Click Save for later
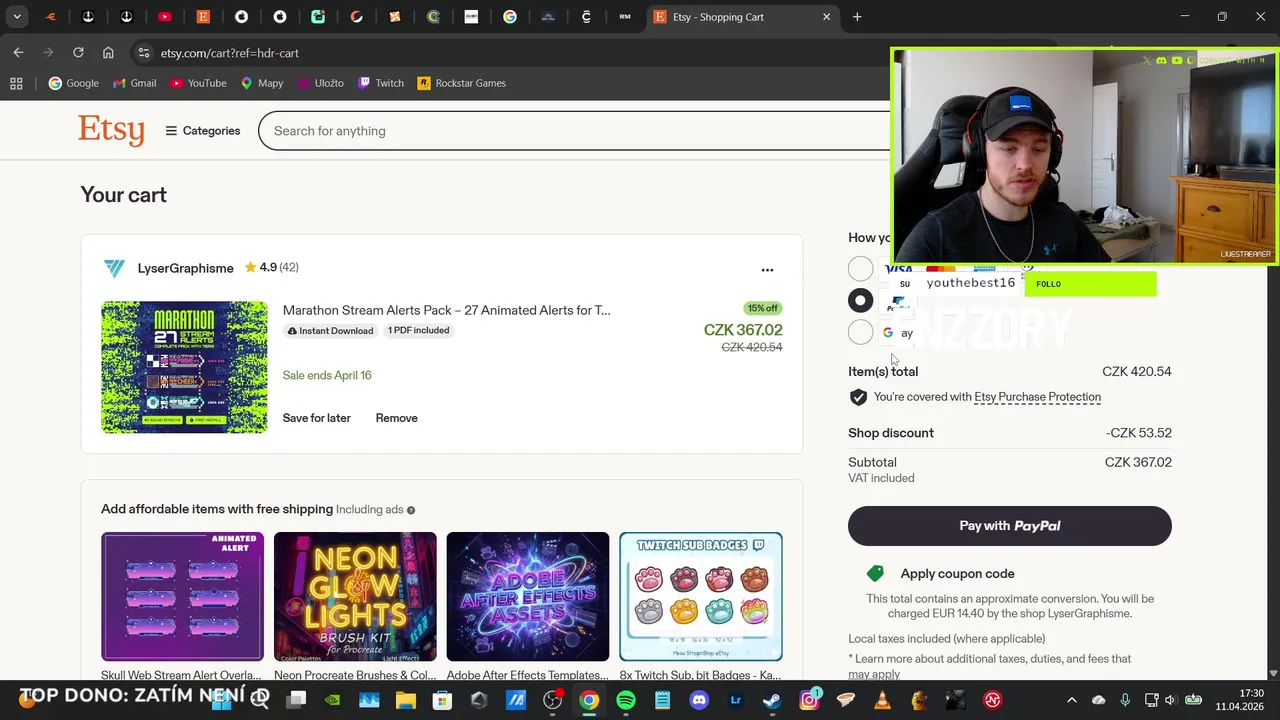Screen dimensions: 1280x720 (316, 418)
